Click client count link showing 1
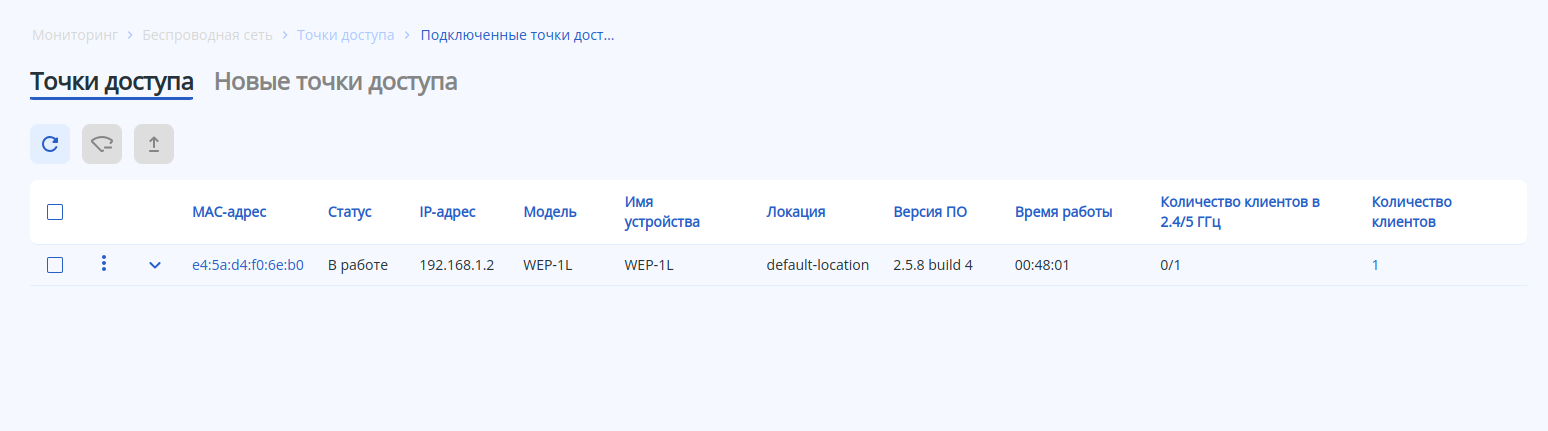This screenshot has height=431, width=1548. pyautogui.click(x=1375, y=265)
